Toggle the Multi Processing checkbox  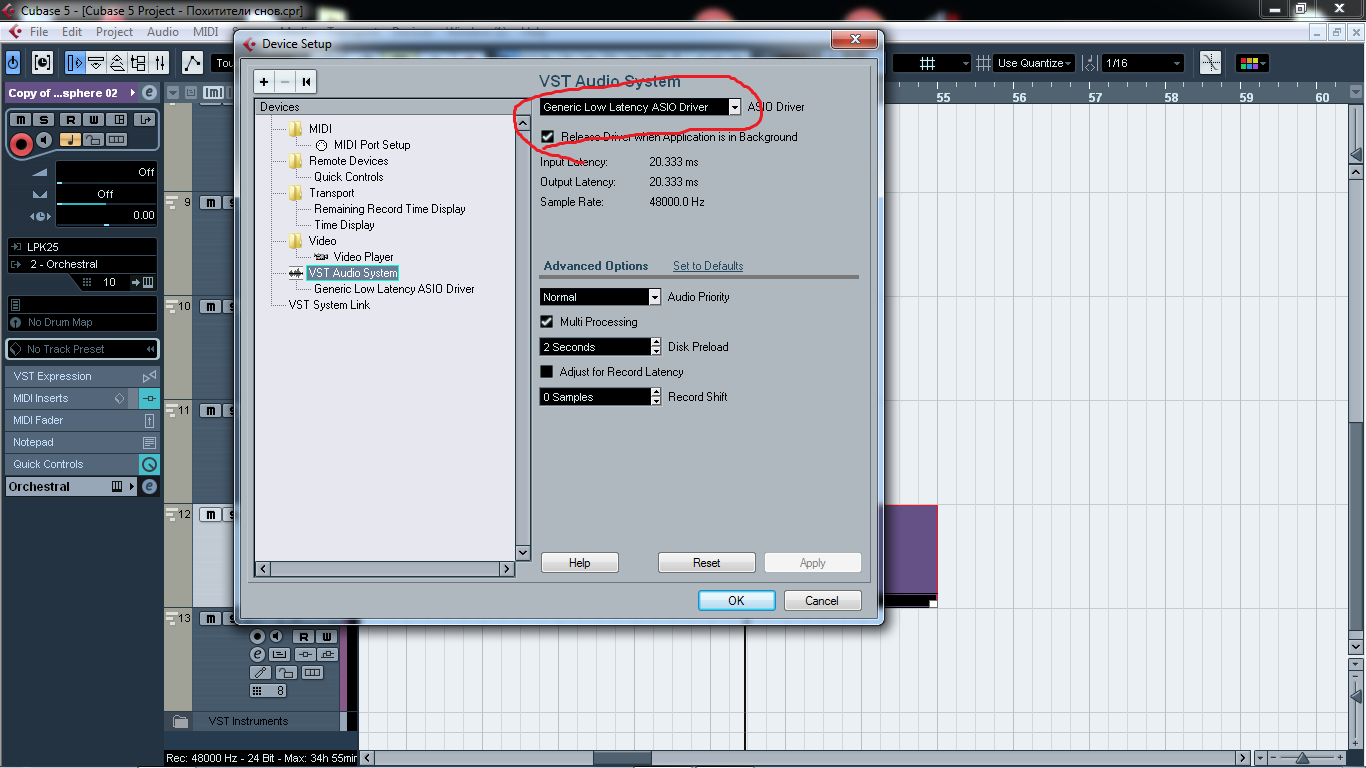click(547, 322)
